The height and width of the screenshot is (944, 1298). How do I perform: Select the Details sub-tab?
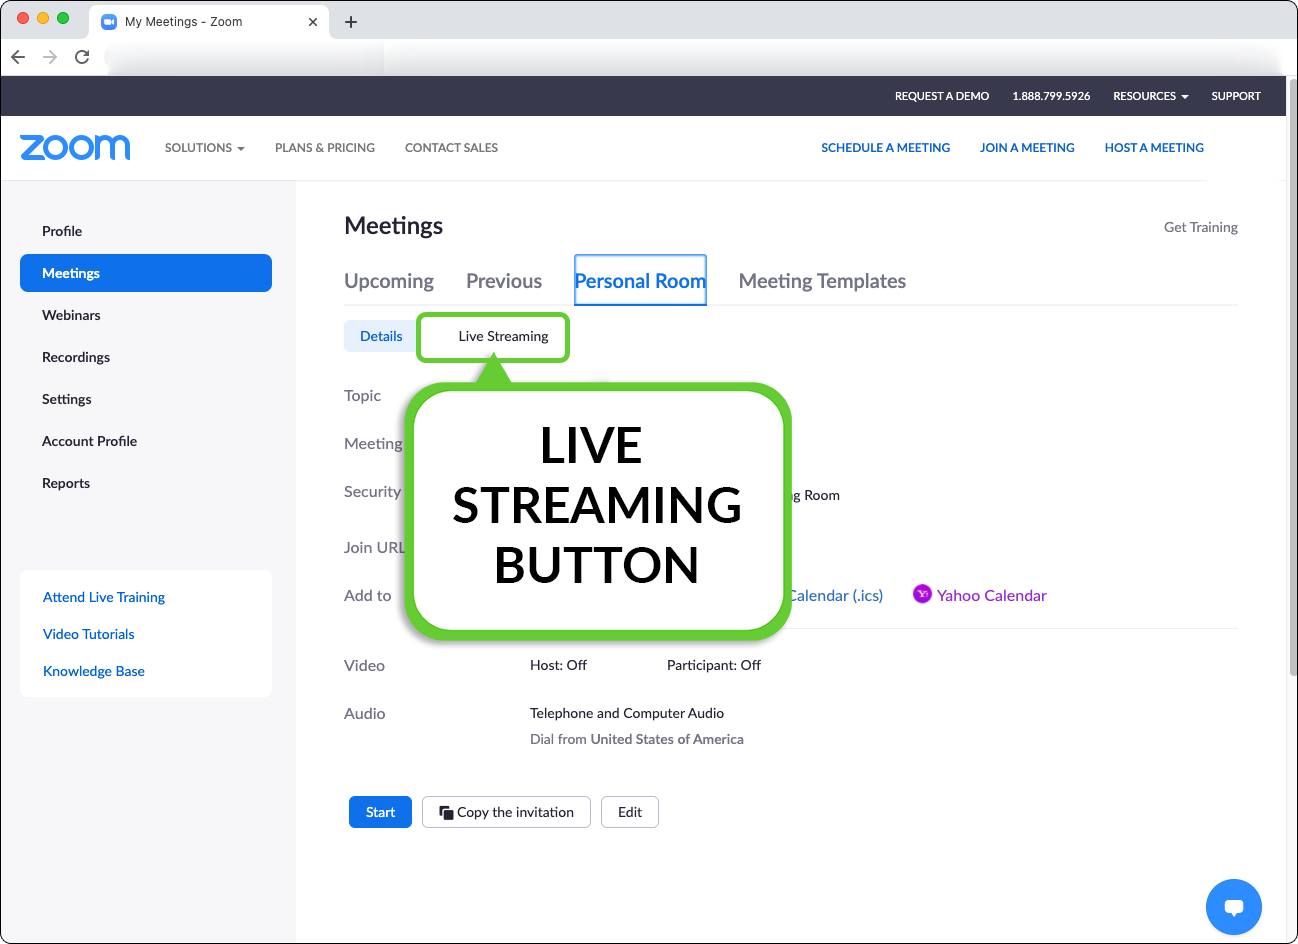coord(381,336)
